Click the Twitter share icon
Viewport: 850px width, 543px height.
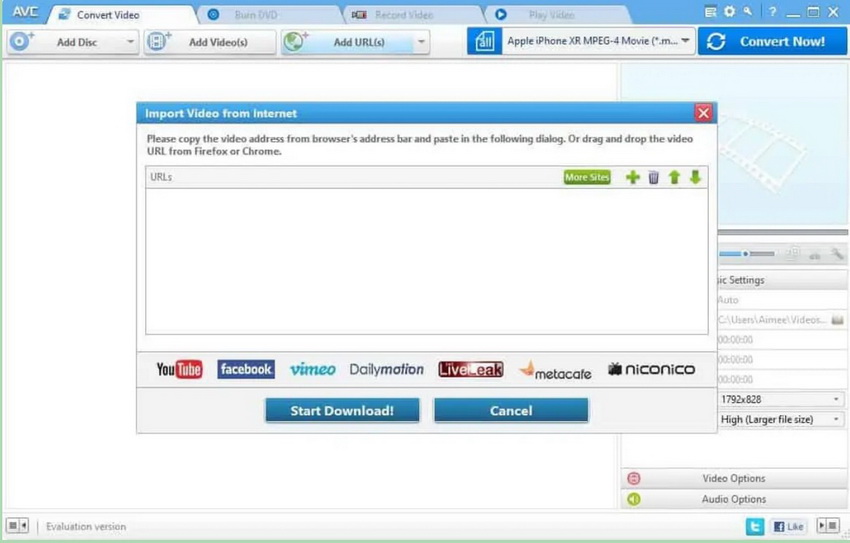(756, 526)
